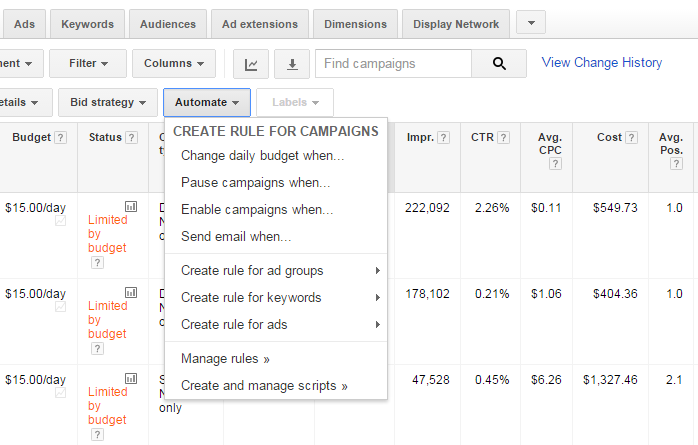This screenshot has width=698, height=445.
Task: Switch to the Ad extensions tab
Action: pyautogui.click(x=260, y=24)
